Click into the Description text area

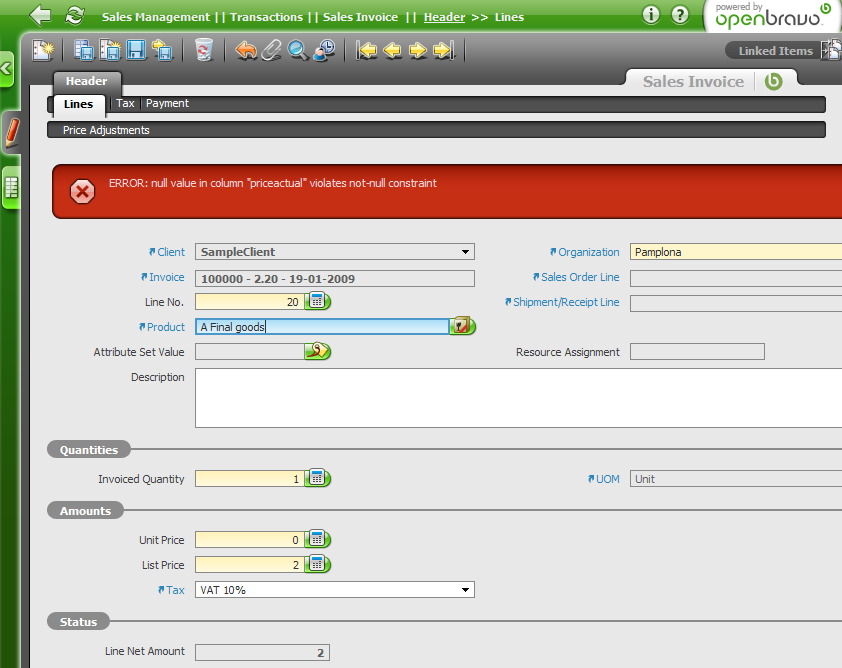pyautogui.click(x=515, y=397)
